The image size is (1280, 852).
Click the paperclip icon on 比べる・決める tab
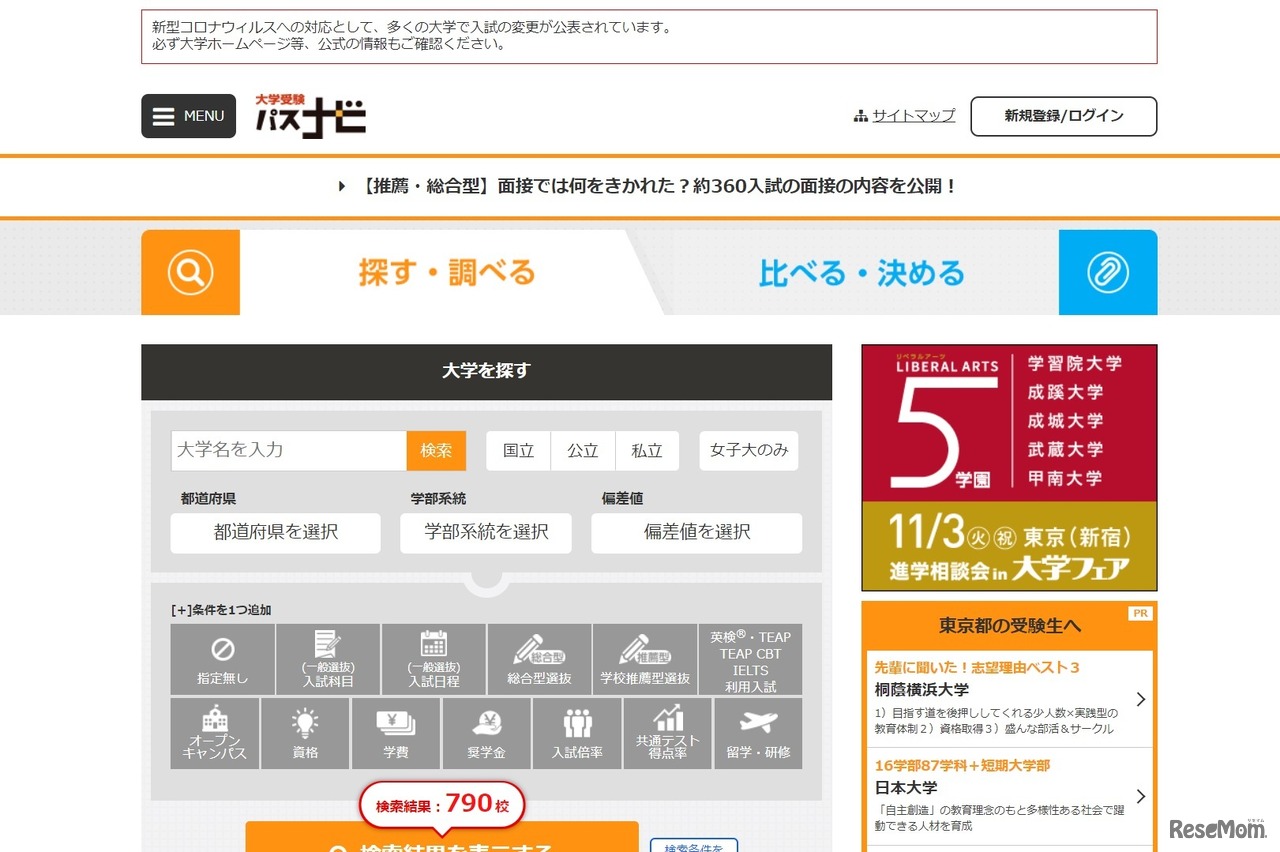[x=1107, y=272]
